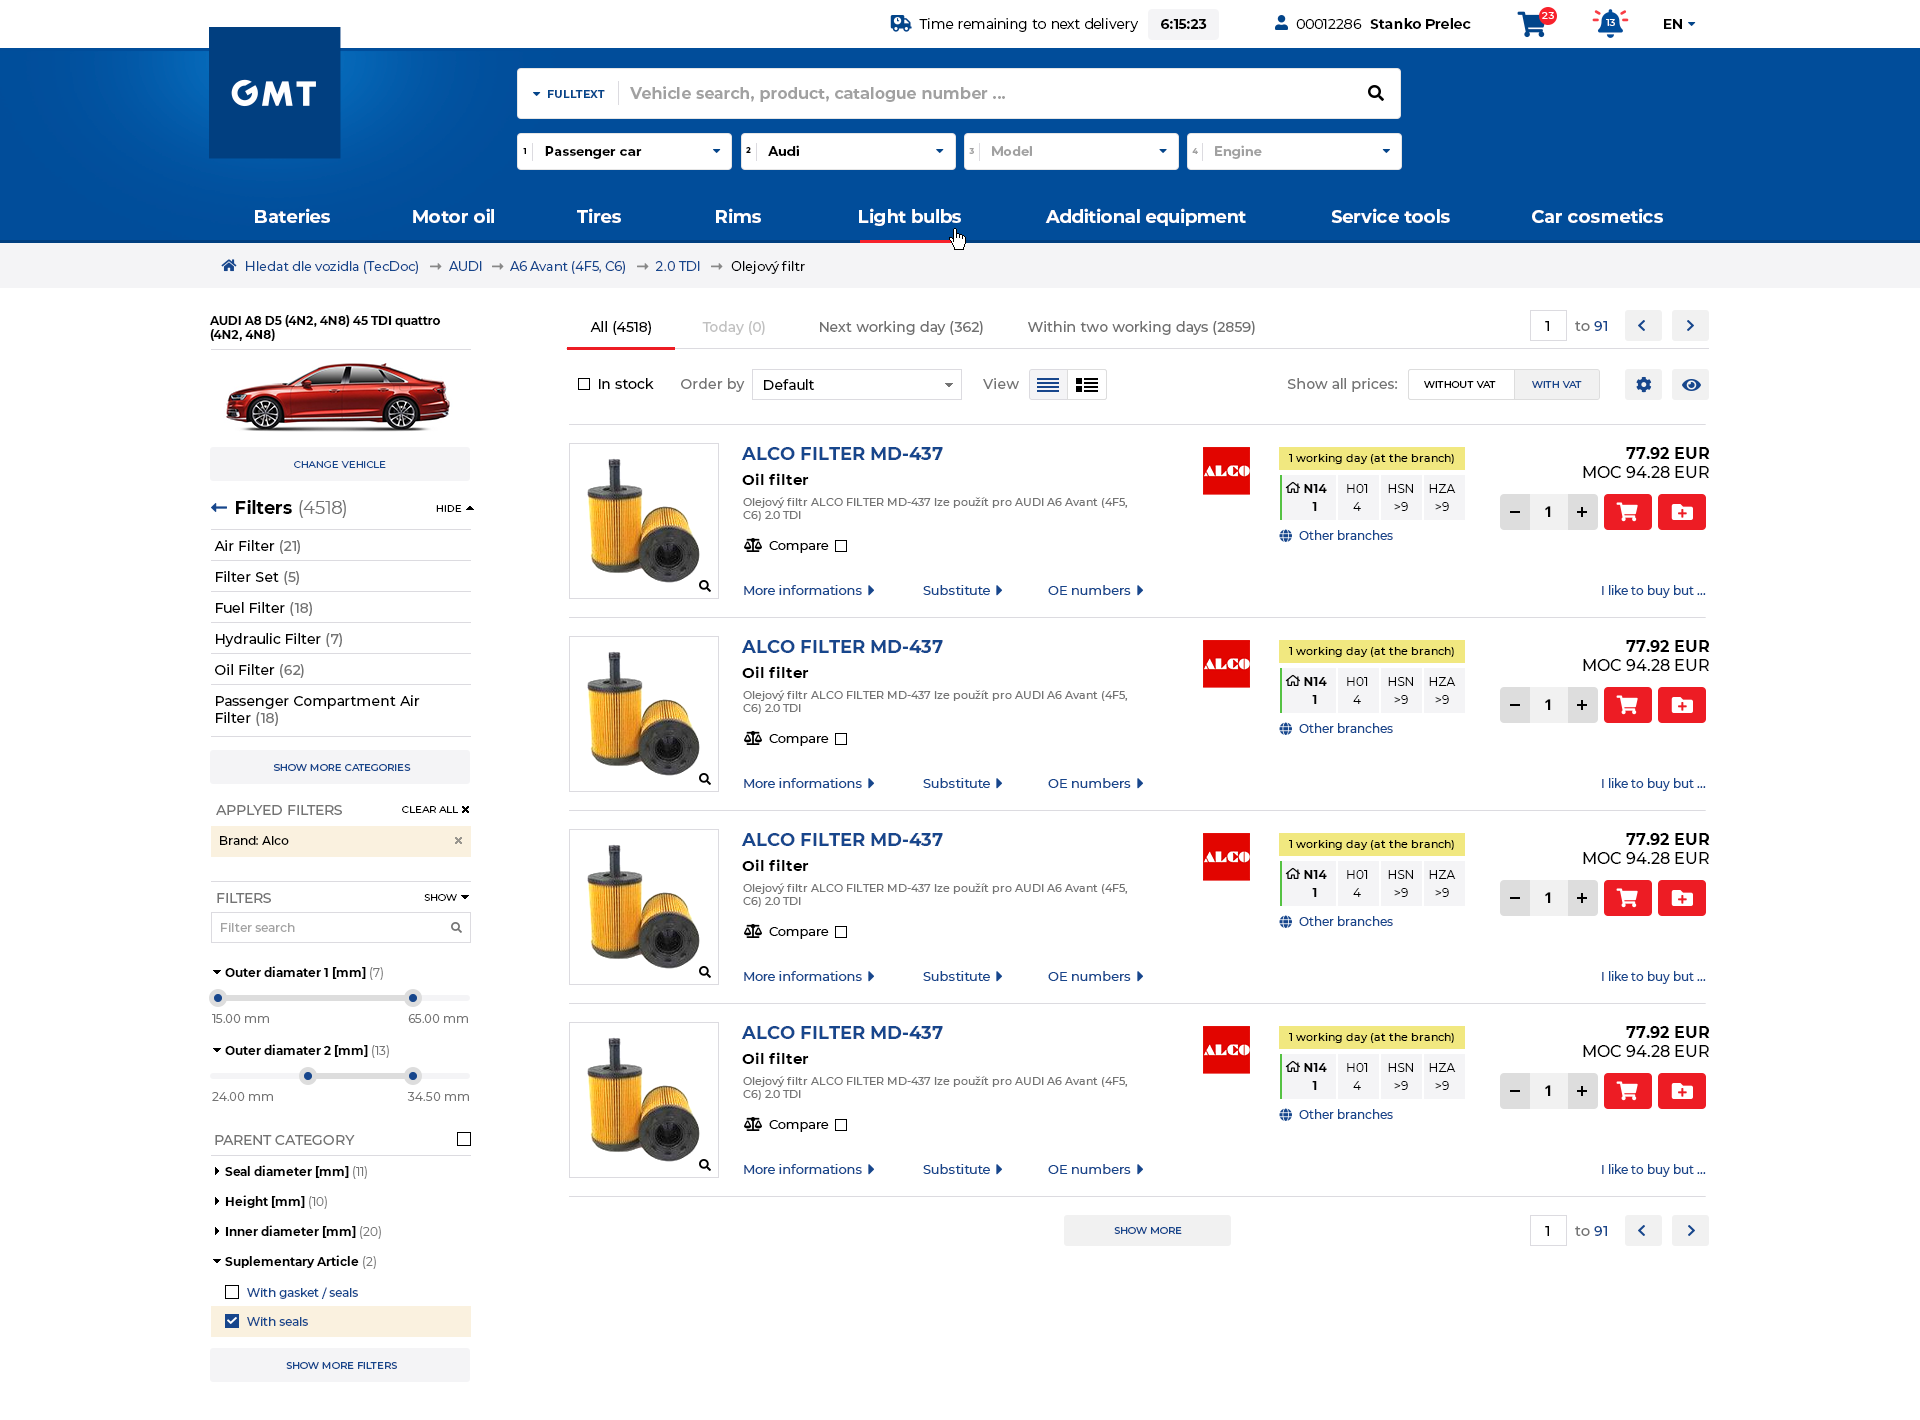
Task: Check Compare for first product
Action: coord(841,546)
